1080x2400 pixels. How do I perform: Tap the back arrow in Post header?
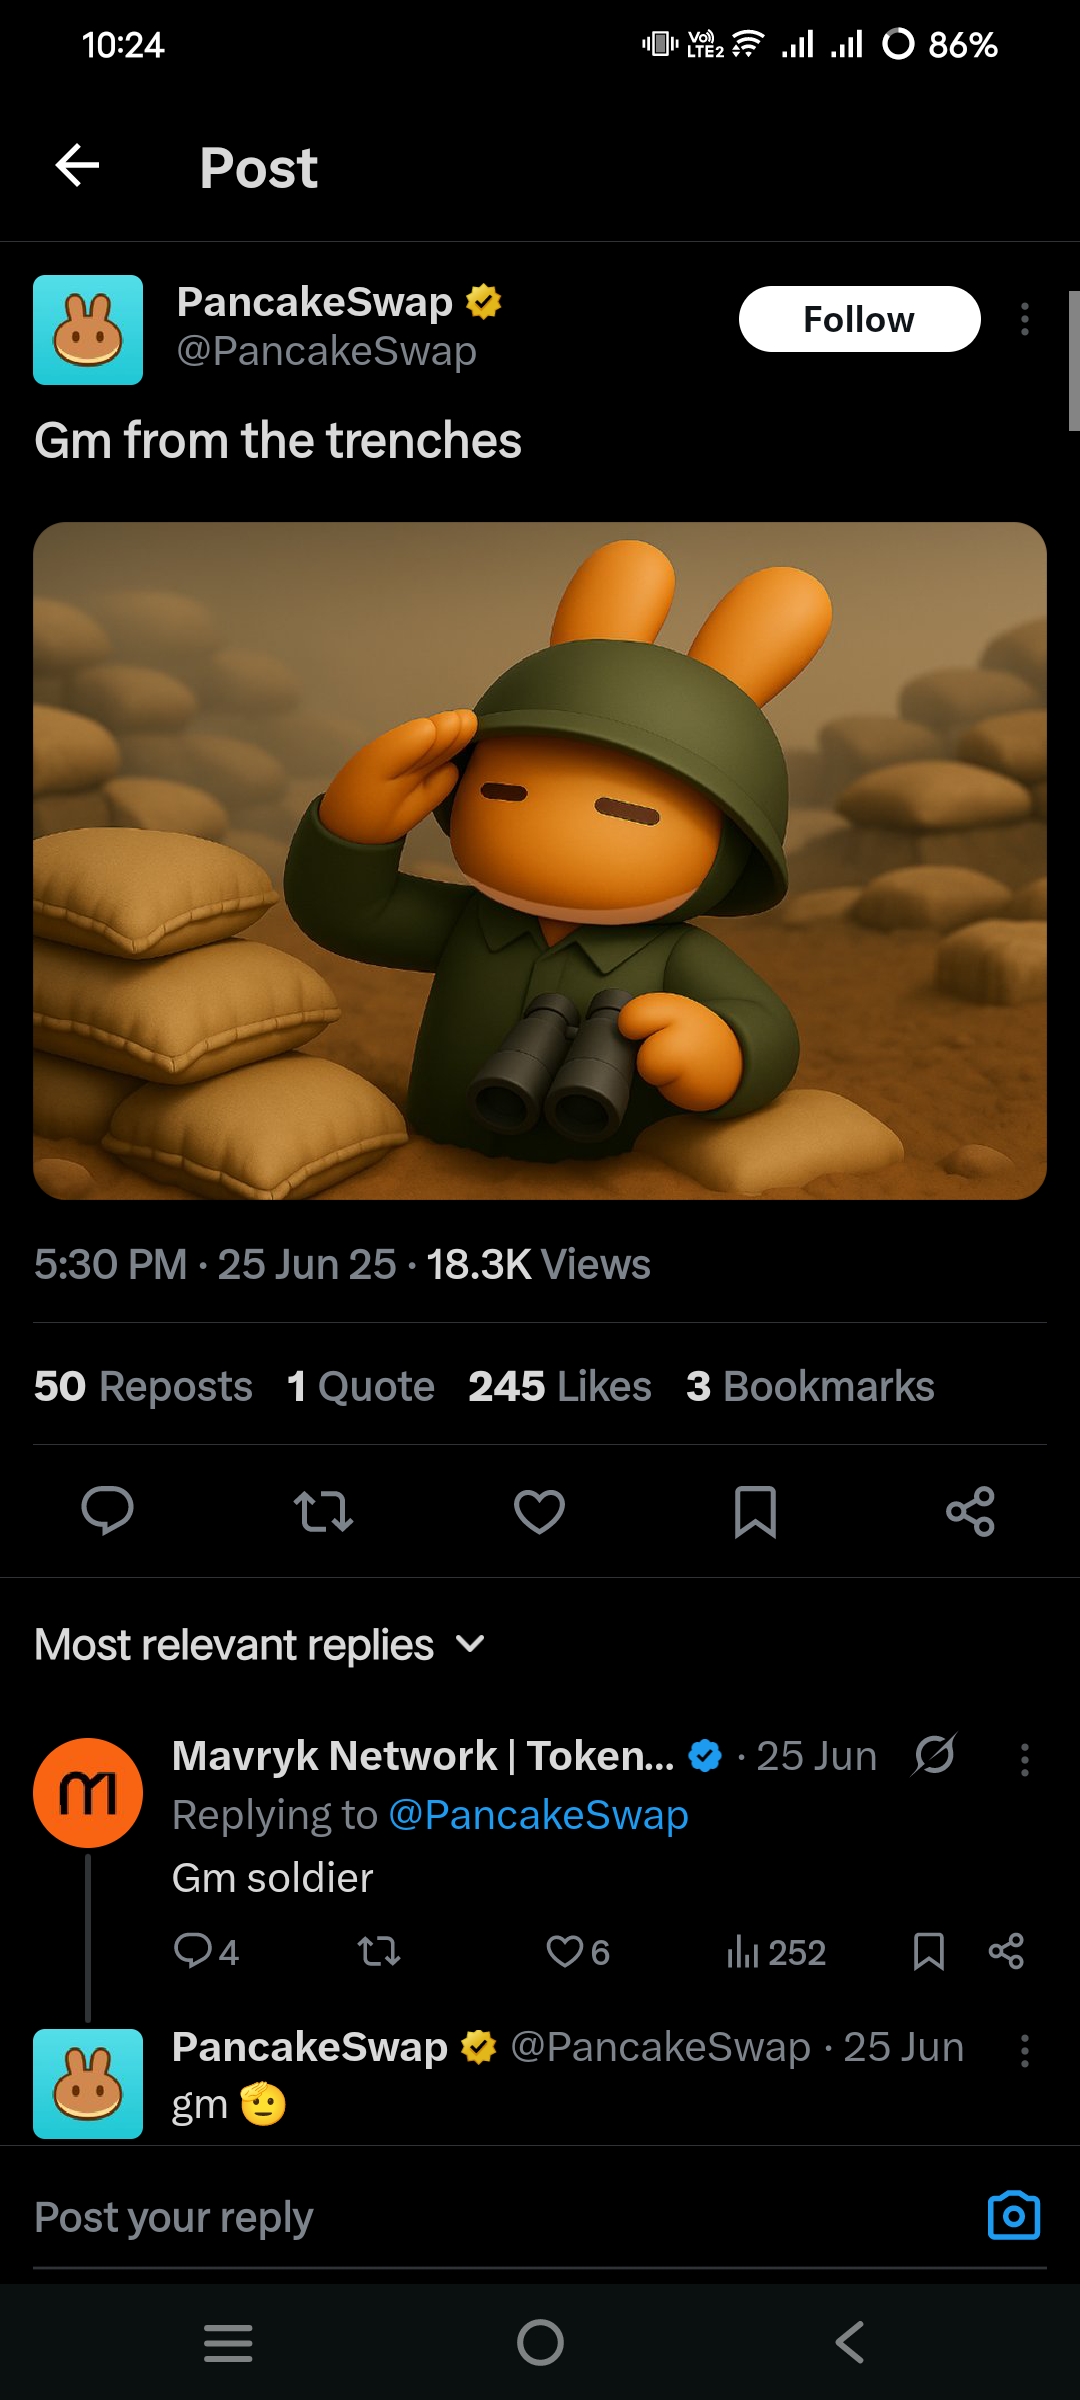pos(77,166)
